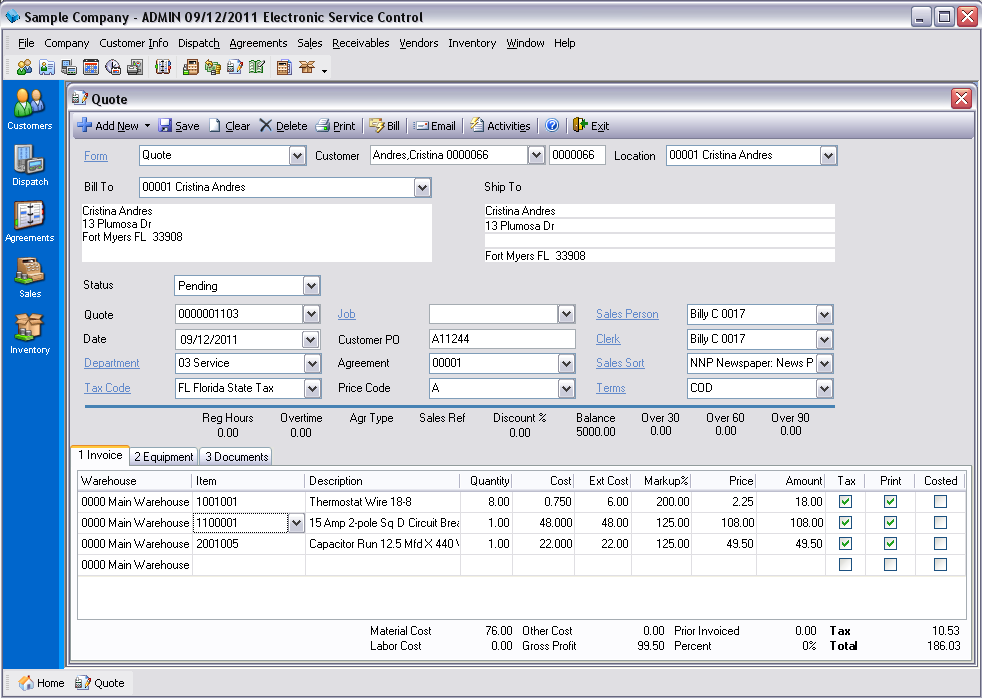This screenshot has height=699, width=982.
Task: Expand the Status dropdown
Action: [x=311, y=286]
